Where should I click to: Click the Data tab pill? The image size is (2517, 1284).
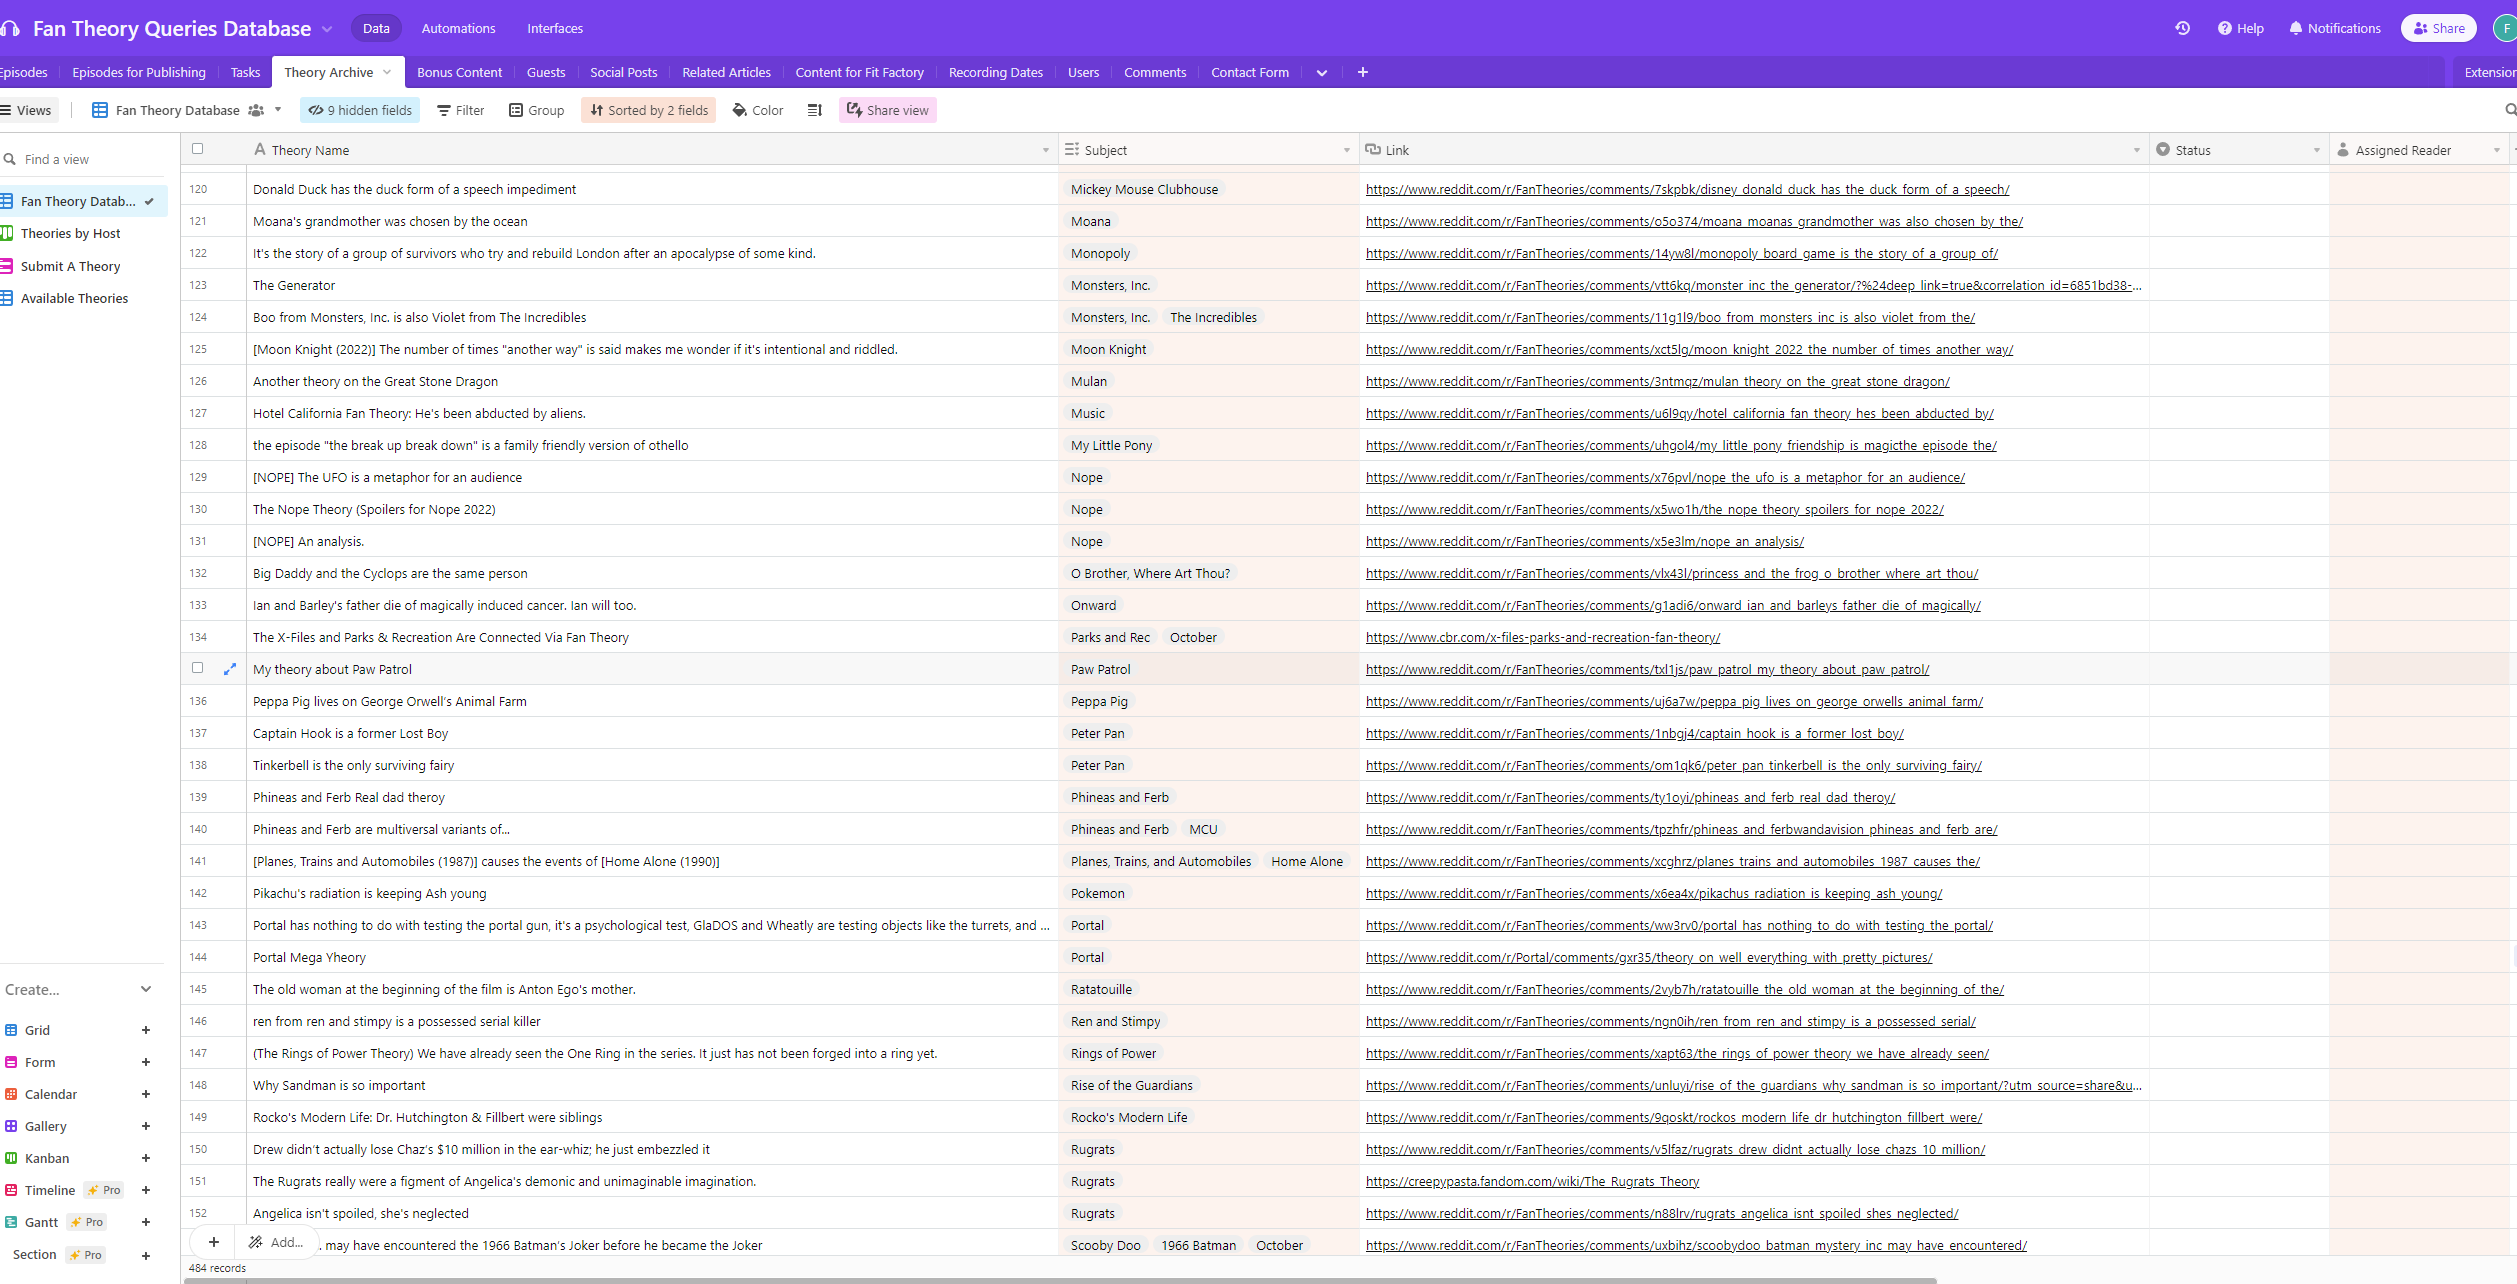[376, 28]
